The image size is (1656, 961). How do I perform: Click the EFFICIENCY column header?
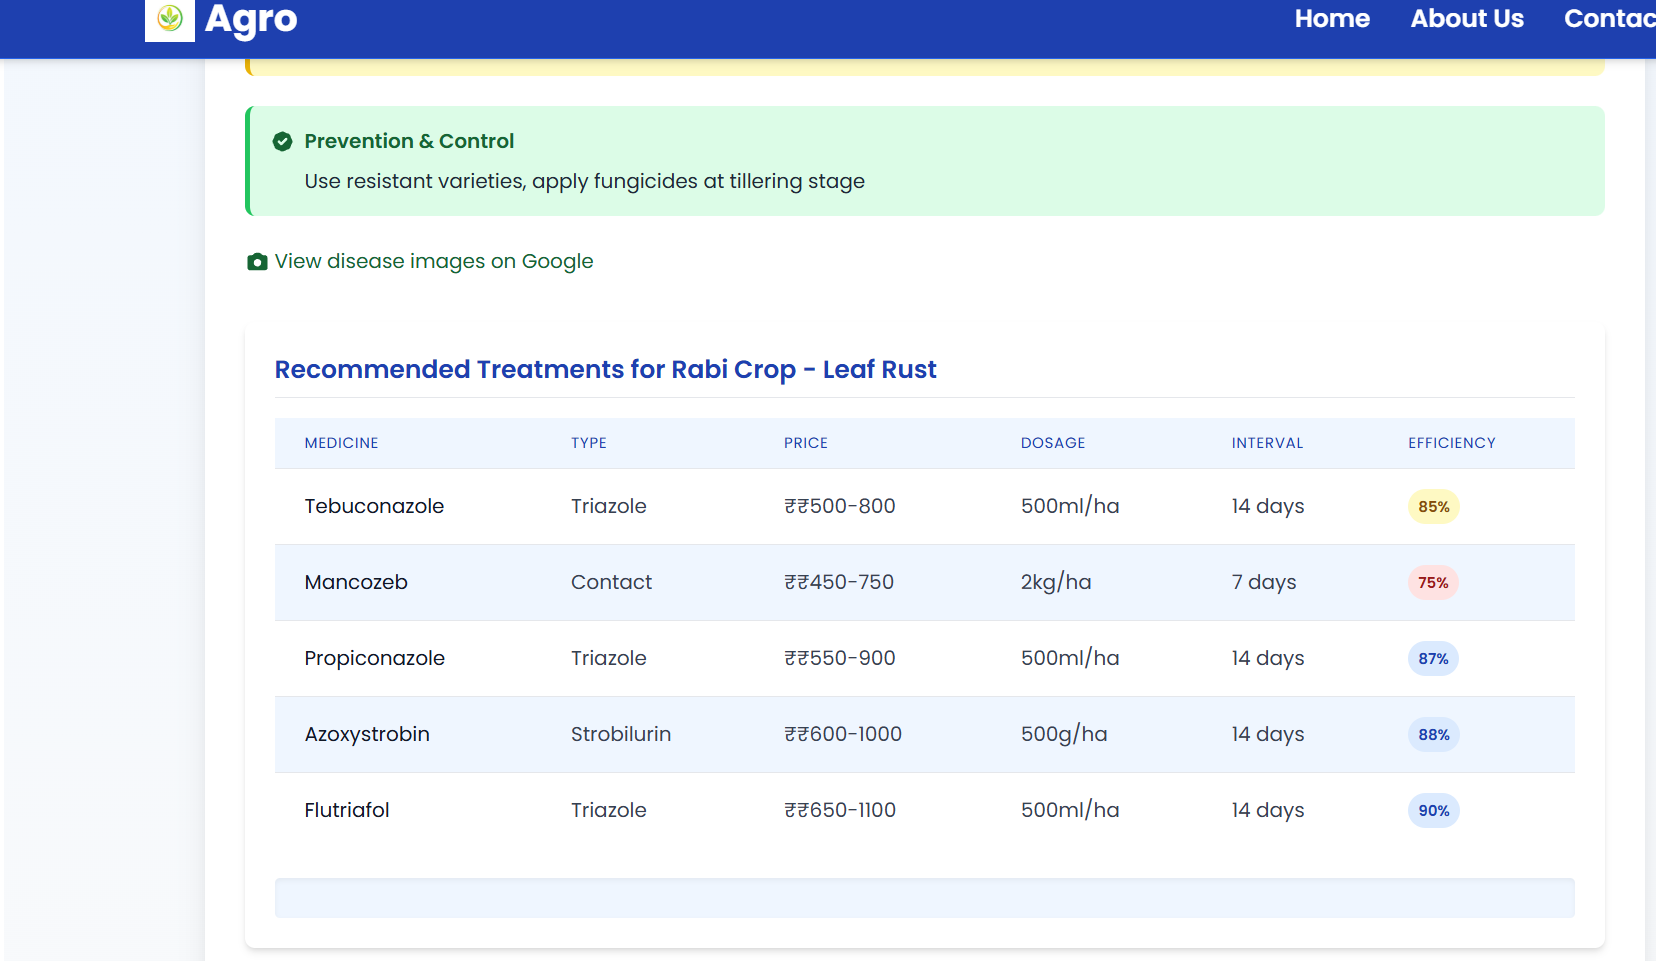click(1452, 443)
